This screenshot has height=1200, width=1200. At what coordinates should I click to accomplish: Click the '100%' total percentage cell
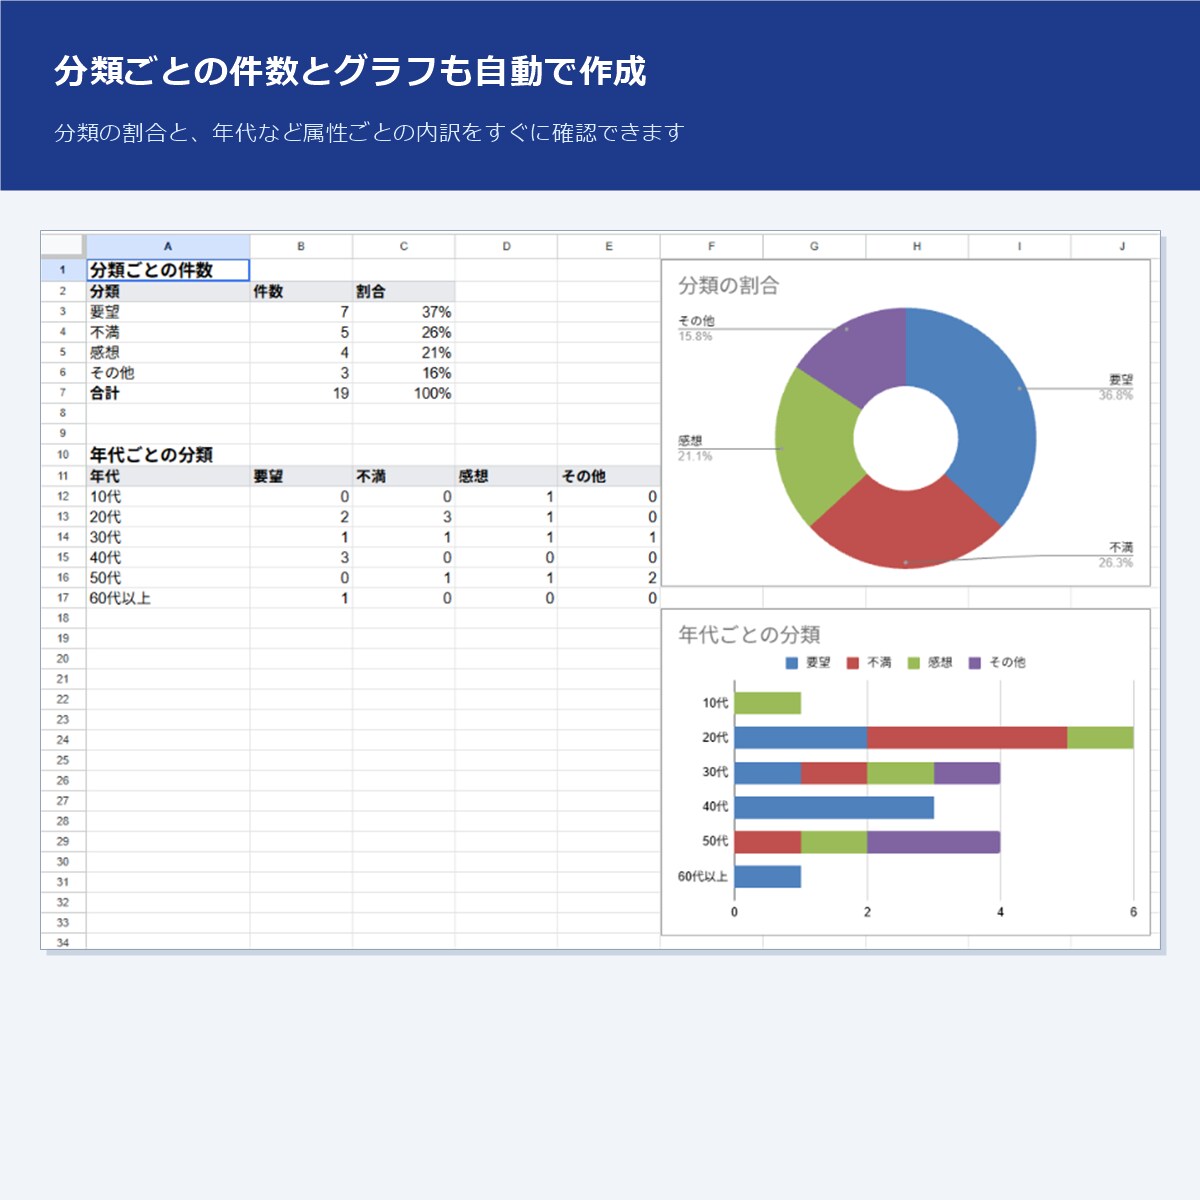click(404, 393)
